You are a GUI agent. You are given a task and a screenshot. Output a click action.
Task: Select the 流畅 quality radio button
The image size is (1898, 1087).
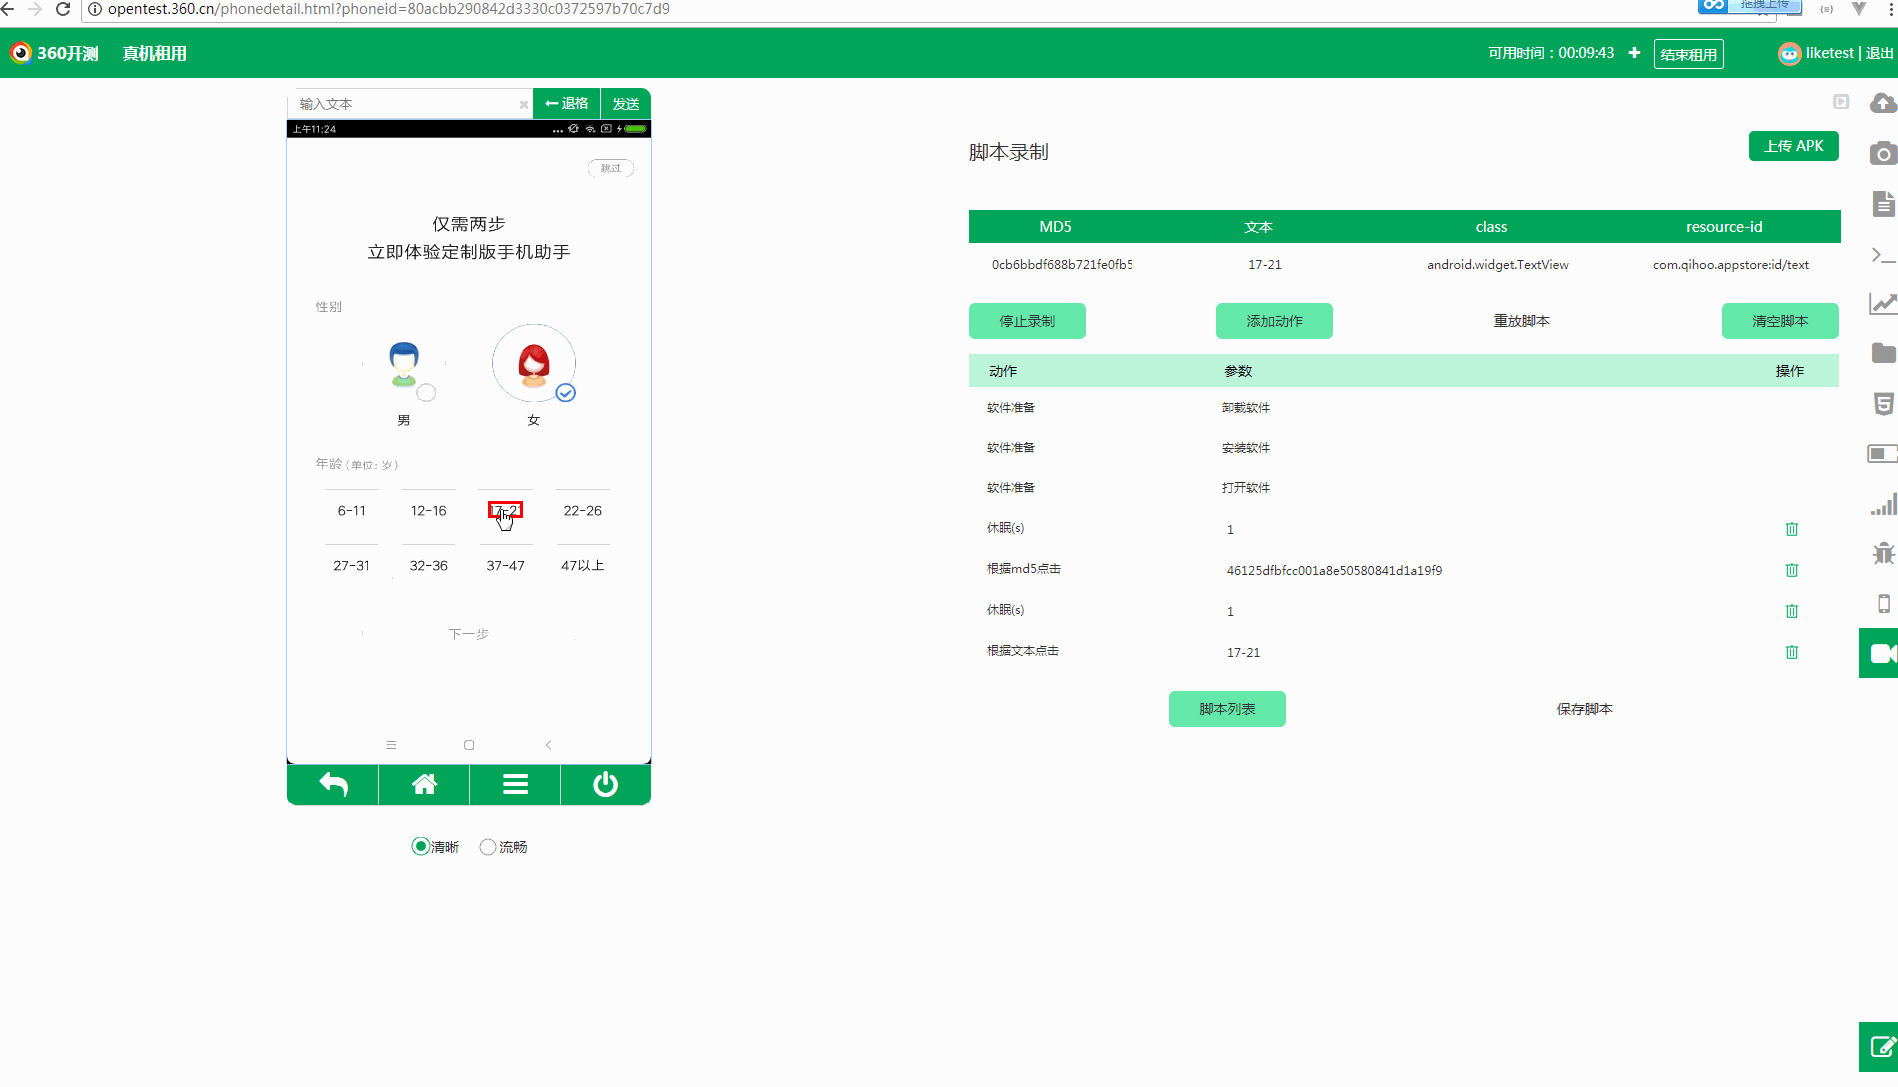click(x=488, y=847)
